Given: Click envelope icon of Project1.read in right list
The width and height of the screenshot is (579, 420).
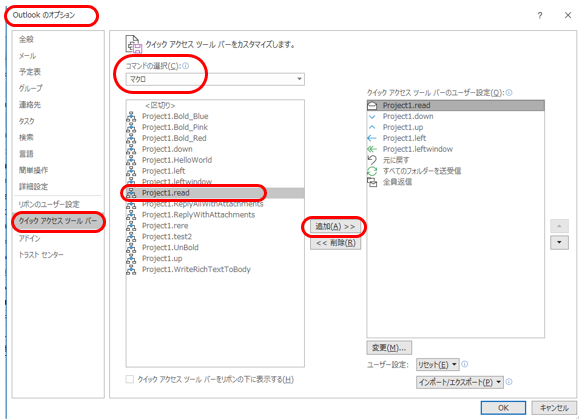Looking at the screenshot, I should point(372,106).
